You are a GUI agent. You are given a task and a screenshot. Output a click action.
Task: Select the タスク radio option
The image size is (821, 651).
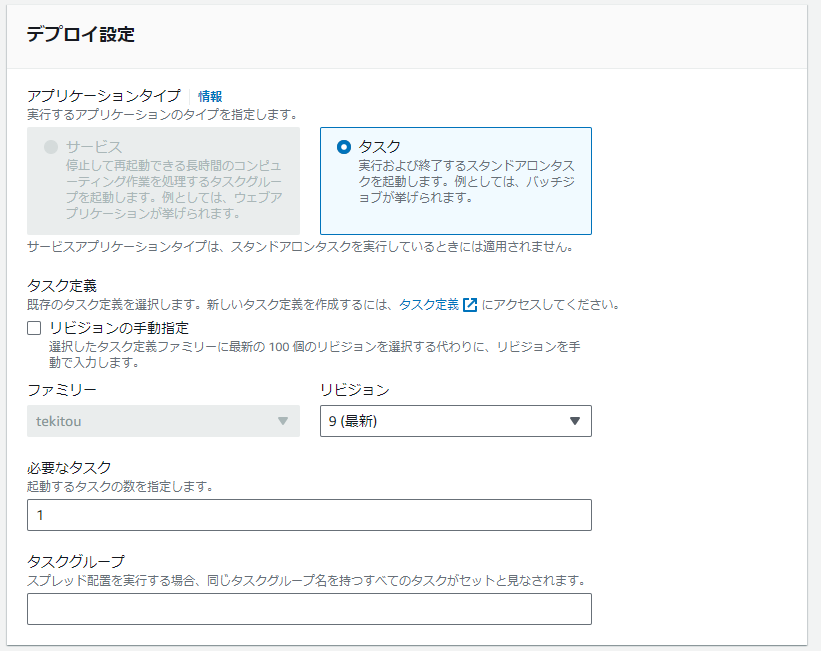[x=343, y=147]
